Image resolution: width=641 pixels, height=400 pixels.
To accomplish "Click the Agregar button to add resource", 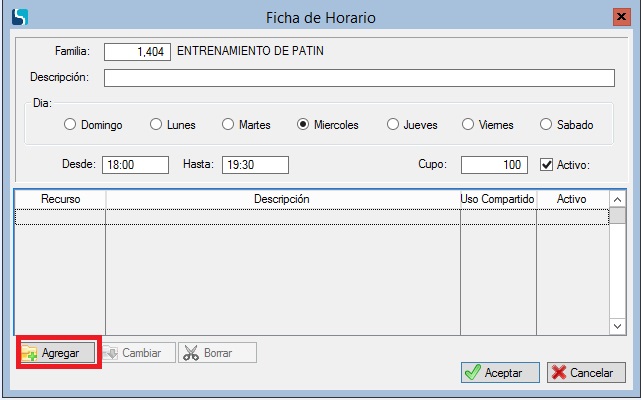I will tap(58, 353).
